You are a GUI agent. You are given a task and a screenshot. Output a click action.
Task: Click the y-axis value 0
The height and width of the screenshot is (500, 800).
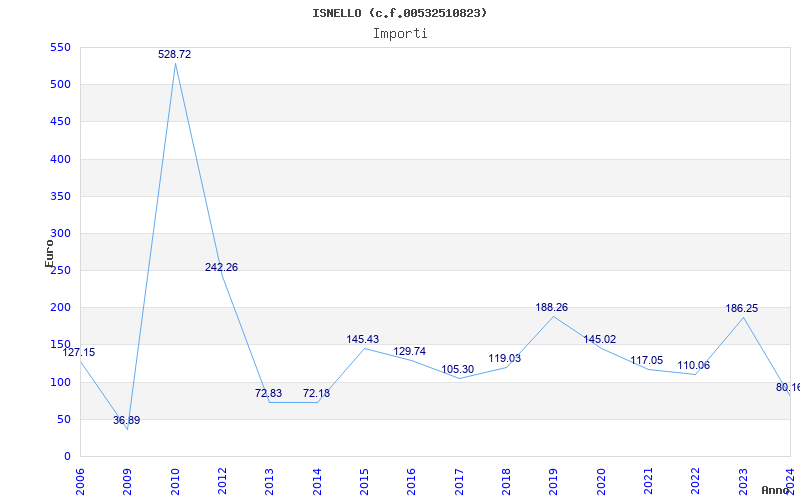point(67,457)
